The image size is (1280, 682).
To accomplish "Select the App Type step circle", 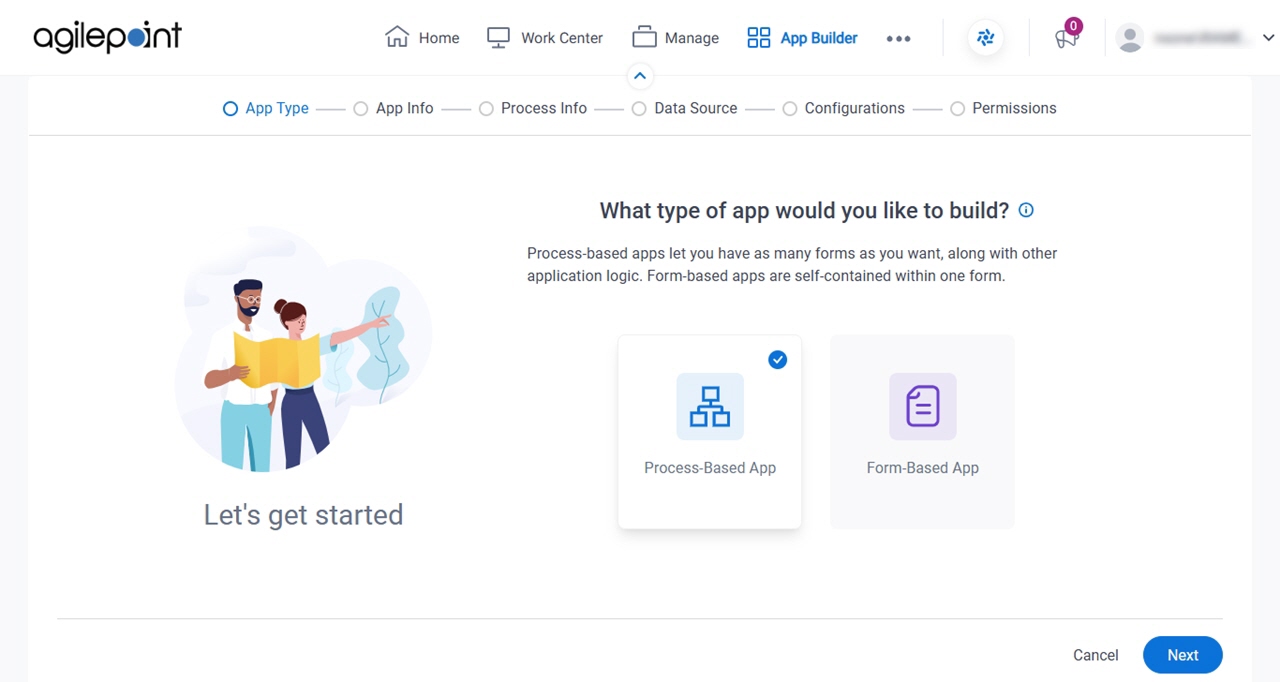I will (x=230, y=108).
